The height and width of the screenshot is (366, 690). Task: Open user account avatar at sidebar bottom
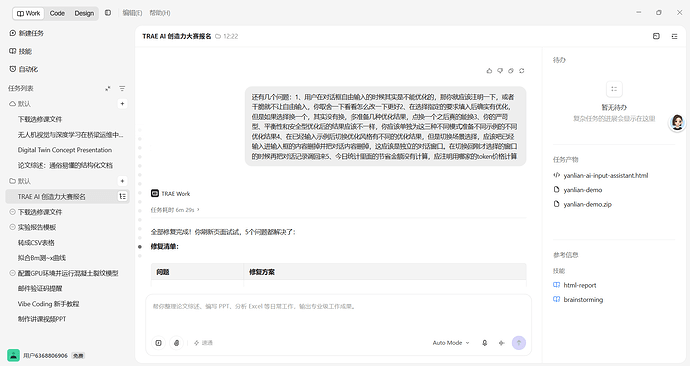tap(13, 355)
